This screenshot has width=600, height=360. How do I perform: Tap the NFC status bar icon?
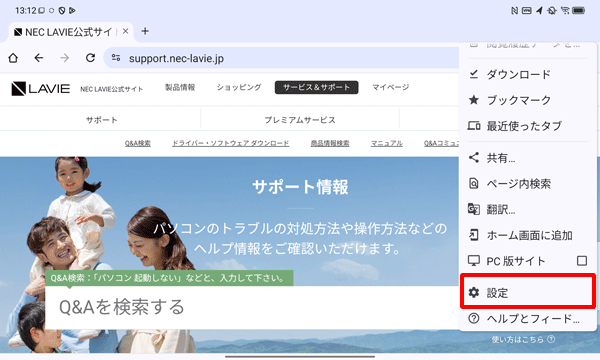(514, 11)
